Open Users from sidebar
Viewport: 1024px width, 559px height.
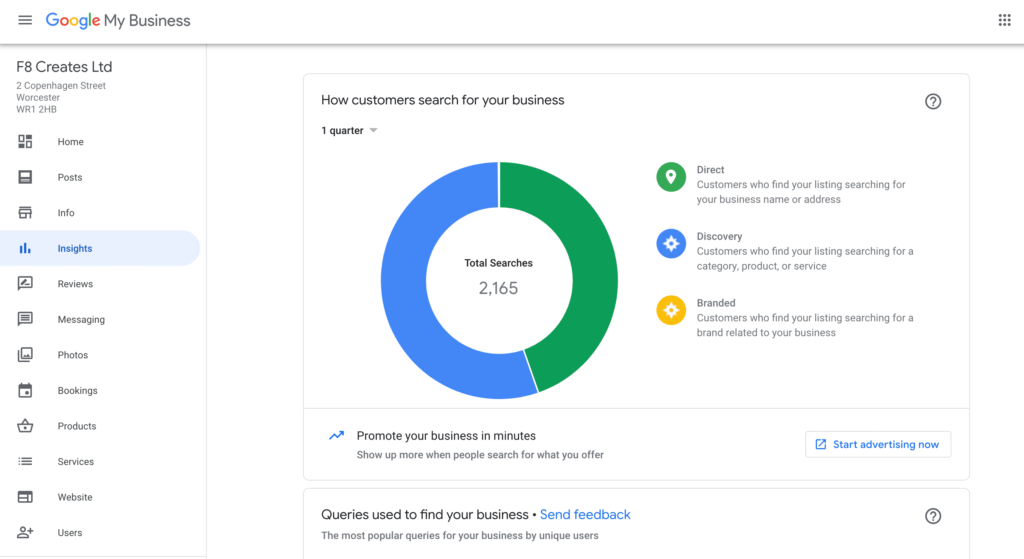(100, 532)
